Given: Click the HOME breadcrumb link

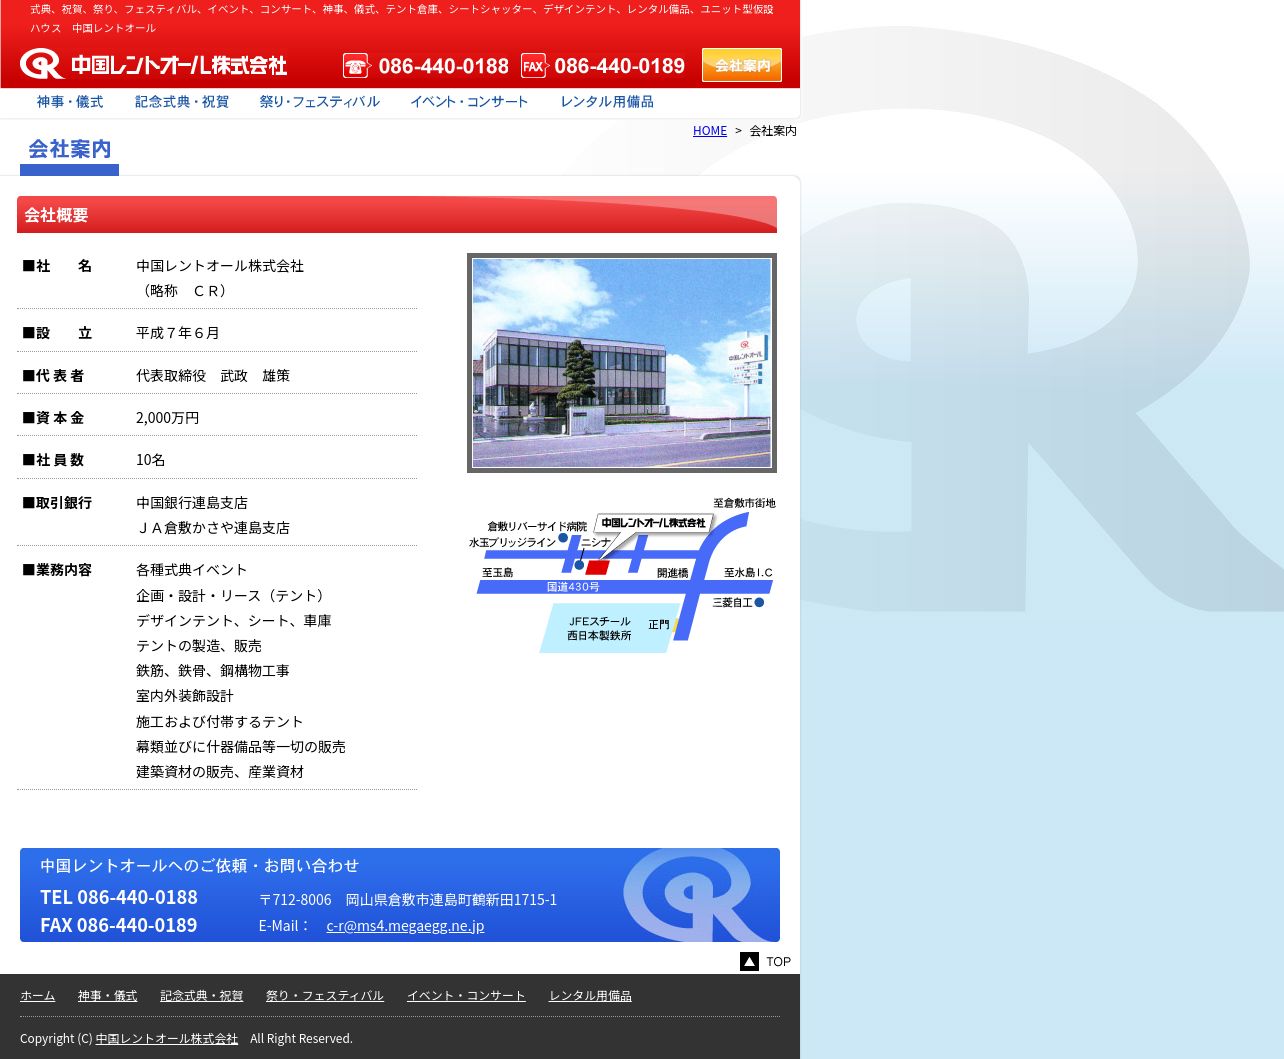Looking at the screenshot, I should click(710, 131).
